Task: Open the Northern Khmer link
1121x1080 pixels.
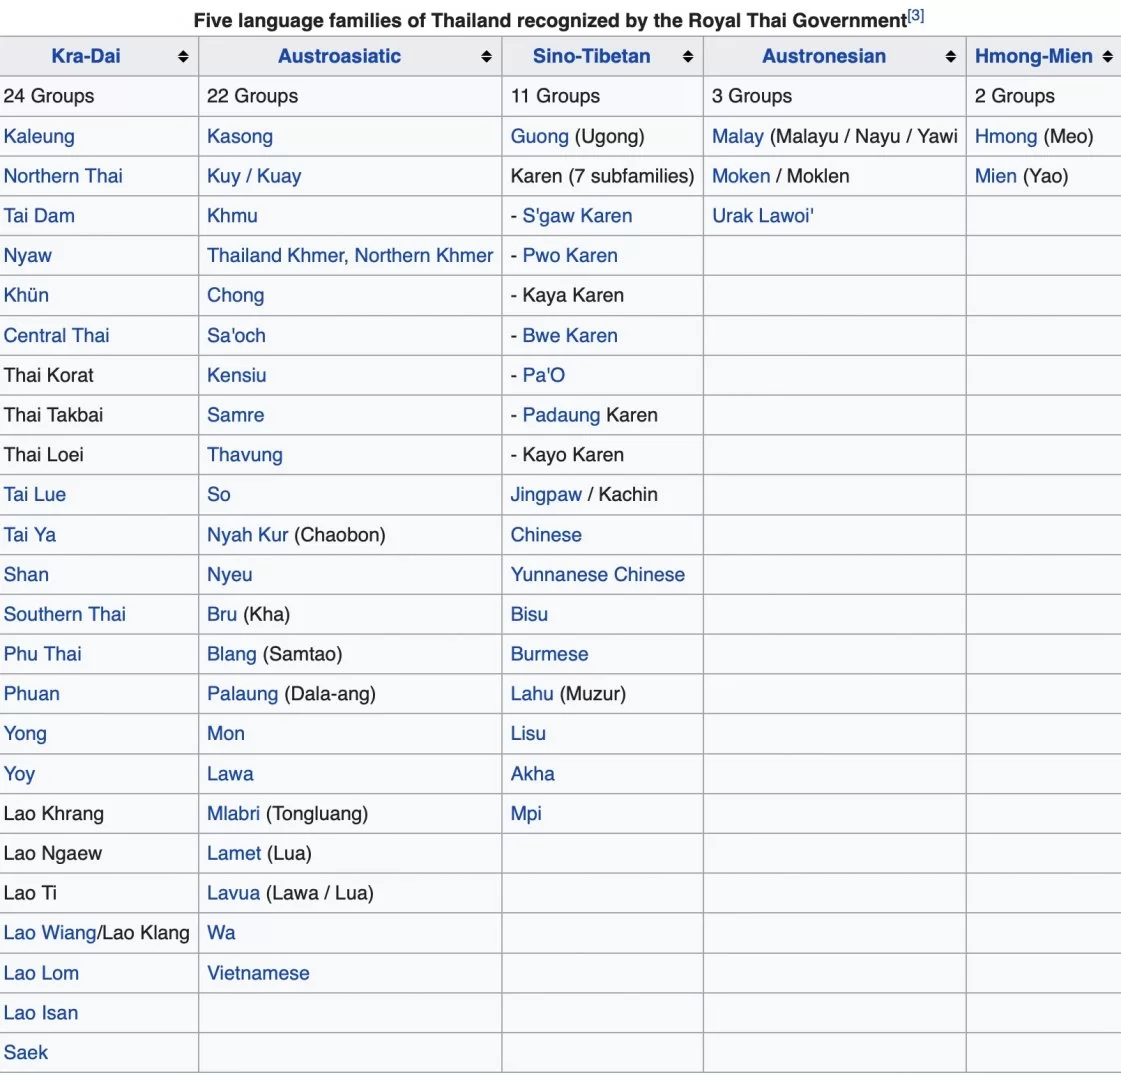Action: [424, 255]
